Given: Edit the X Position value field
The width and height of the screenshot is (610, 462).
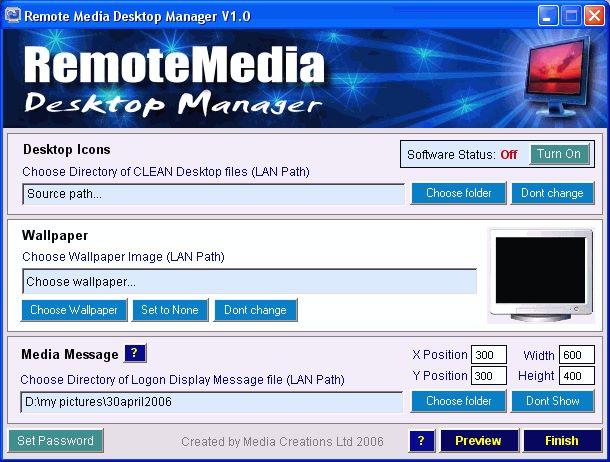Looking at the screenshot, I should (x=489, y=355).
